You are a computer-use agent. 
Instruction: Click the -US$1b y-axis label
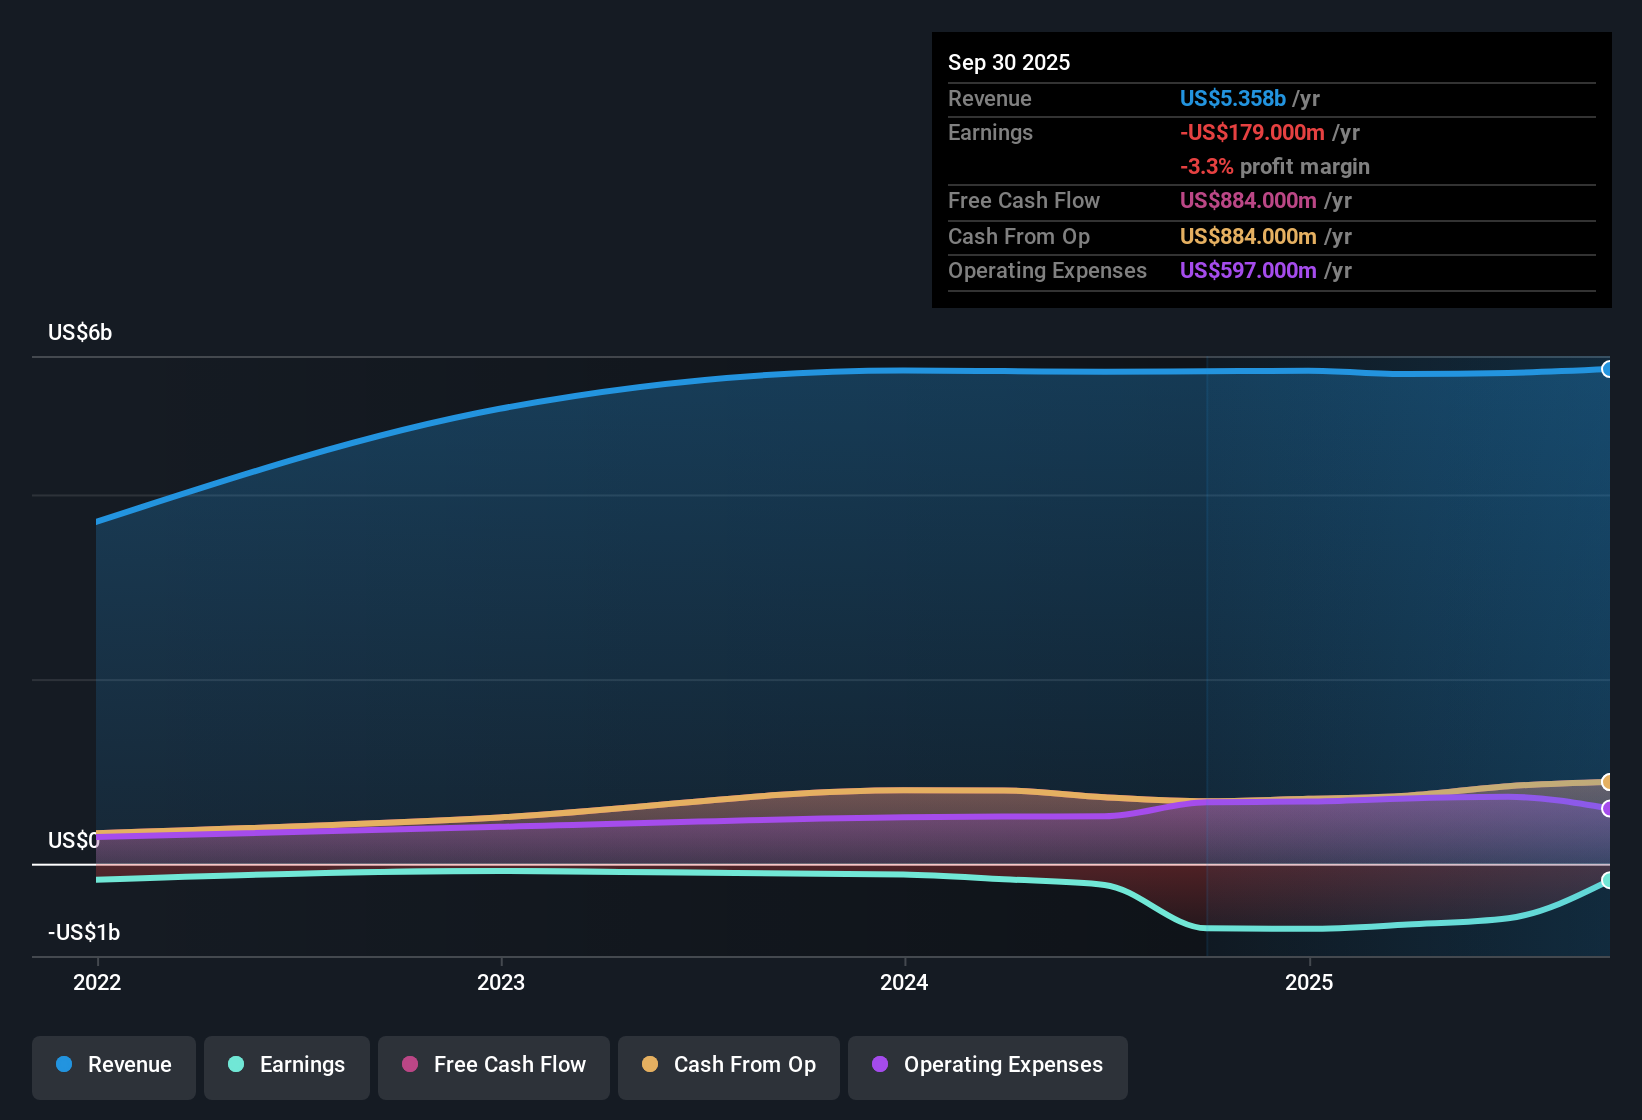84,932
